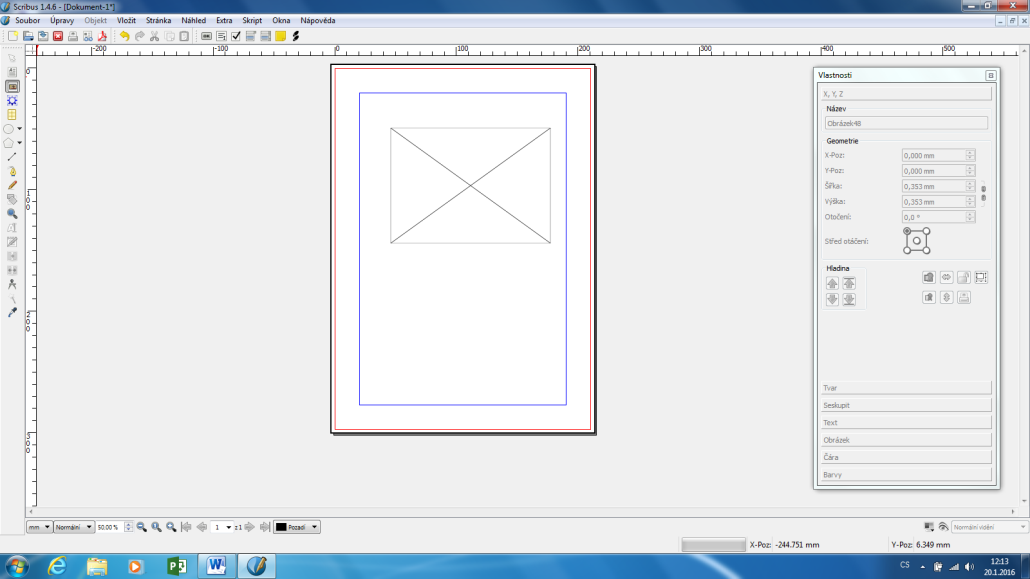Open the Normální vidění visual mode dropdown
The height and width of the screenshot is (579, 1030).
click(989, 527)
